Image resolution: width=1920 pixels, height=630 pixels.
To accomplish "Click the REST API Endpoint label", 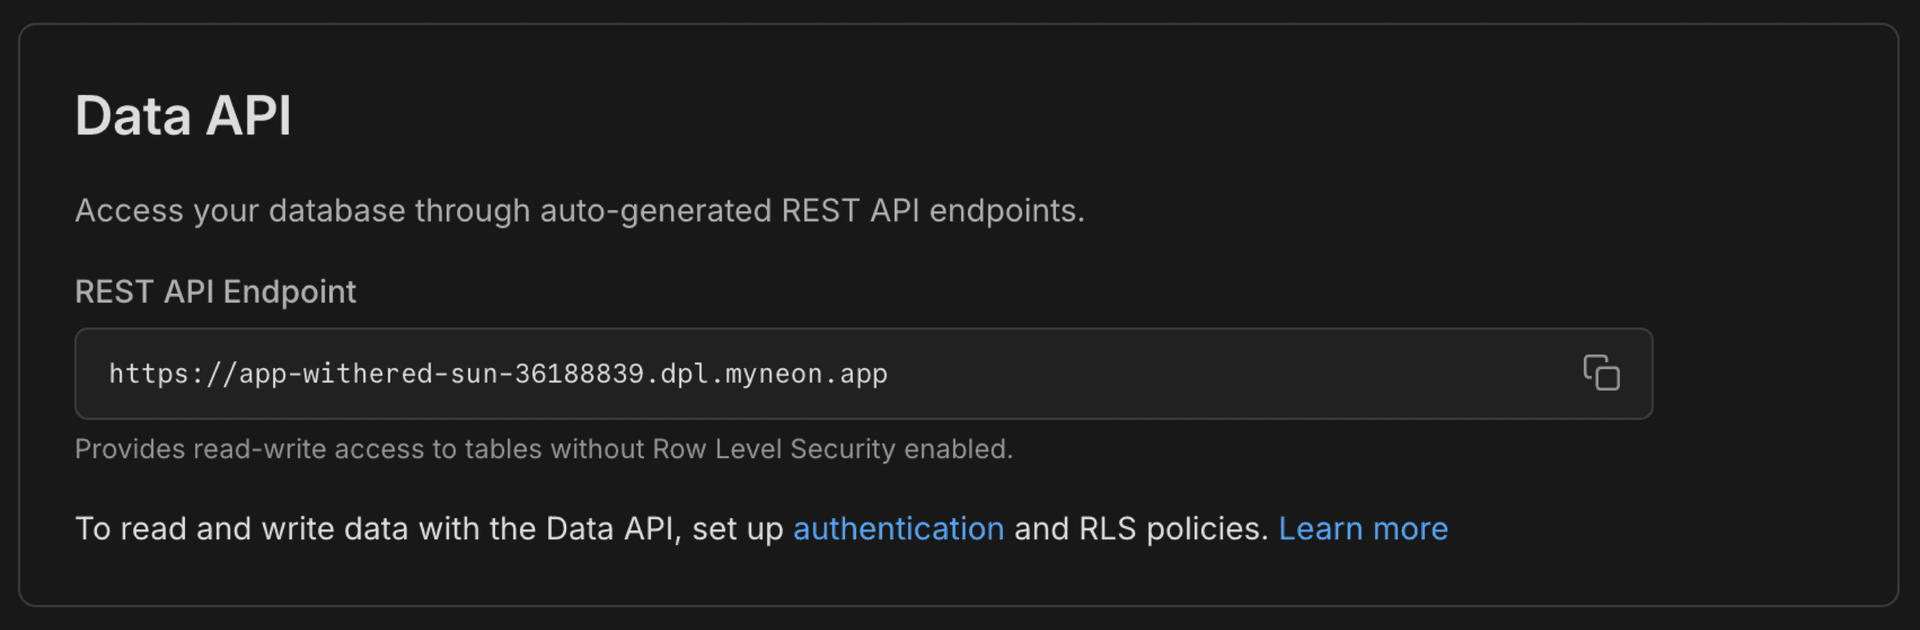I will (215, 292).
